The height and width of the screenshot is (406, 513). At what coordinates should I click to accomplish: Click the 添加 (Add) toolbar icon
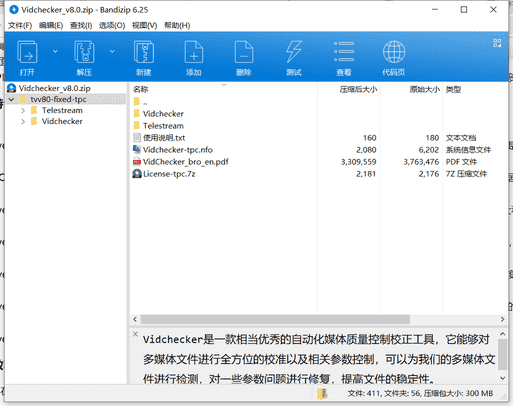194,52
